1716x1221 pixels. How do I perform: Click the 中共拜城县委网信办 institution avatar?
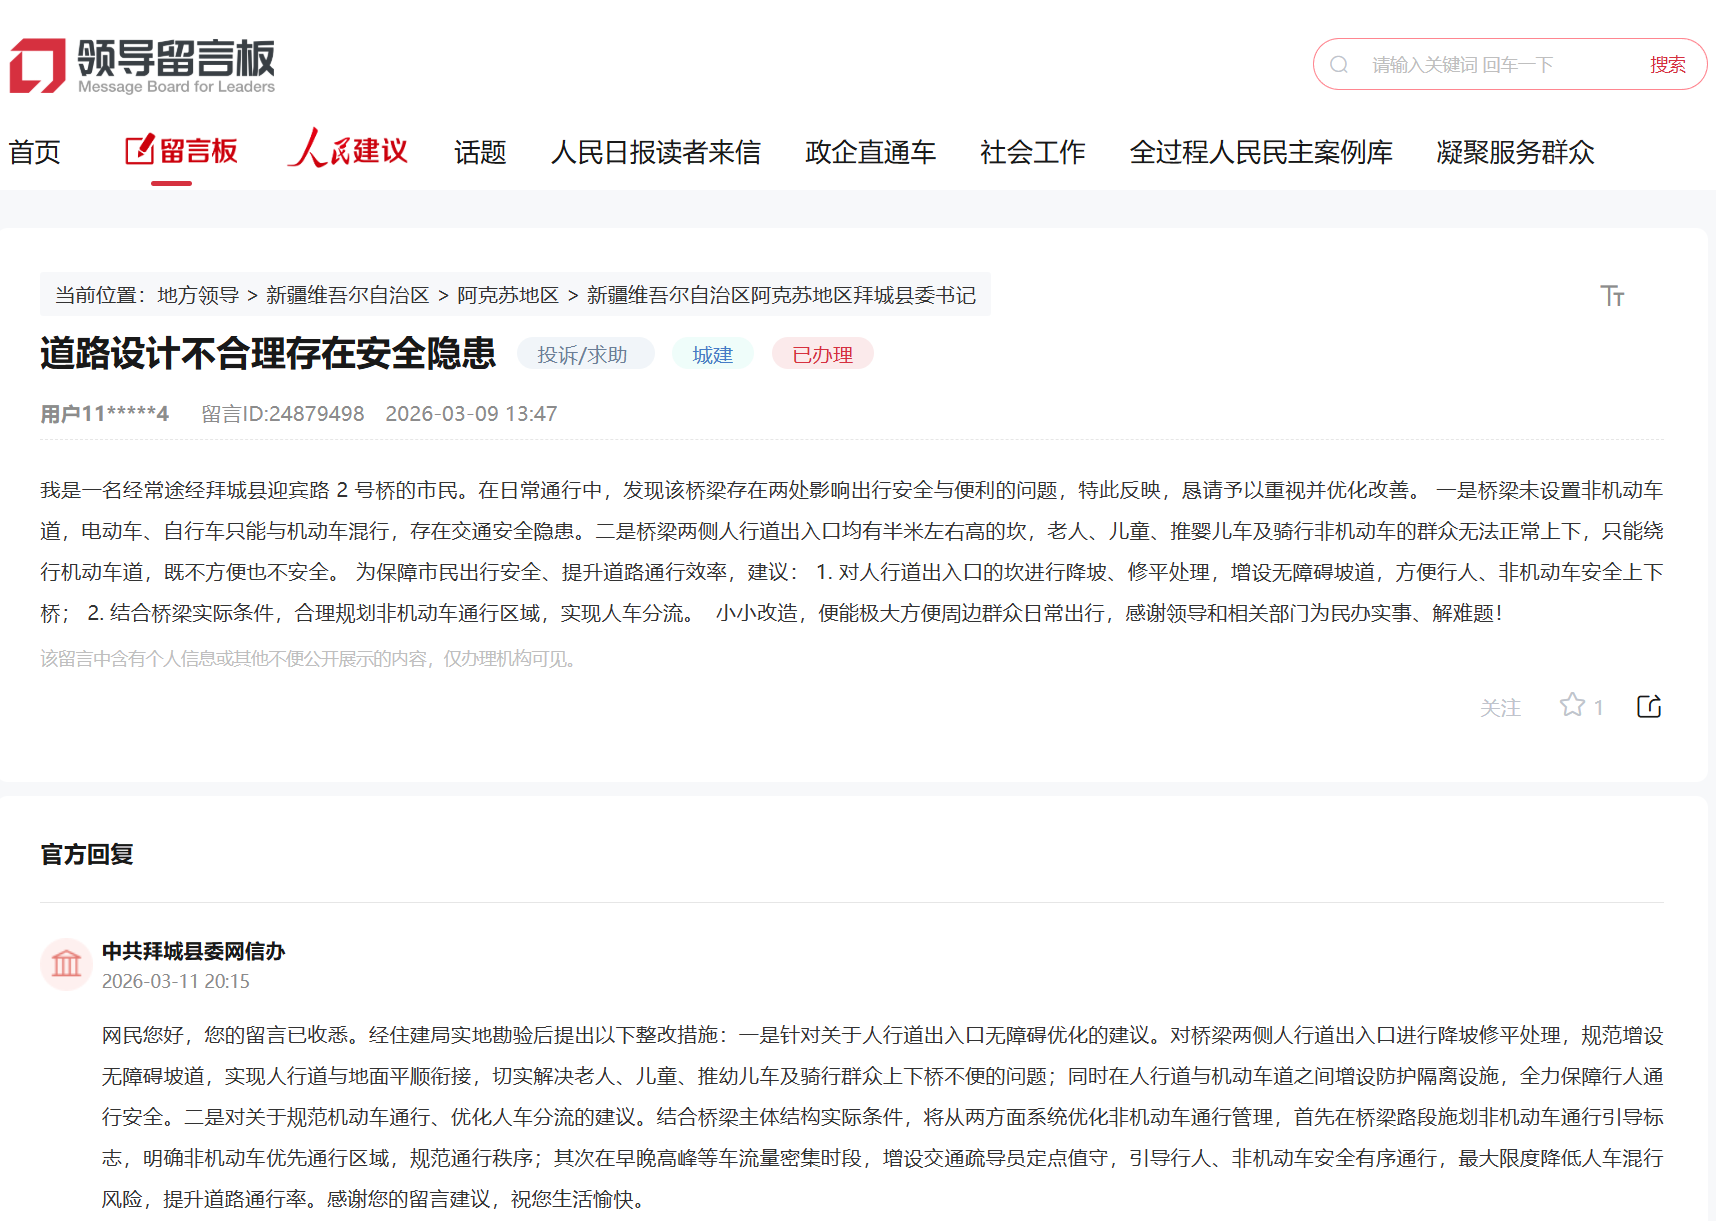(66, 965)
